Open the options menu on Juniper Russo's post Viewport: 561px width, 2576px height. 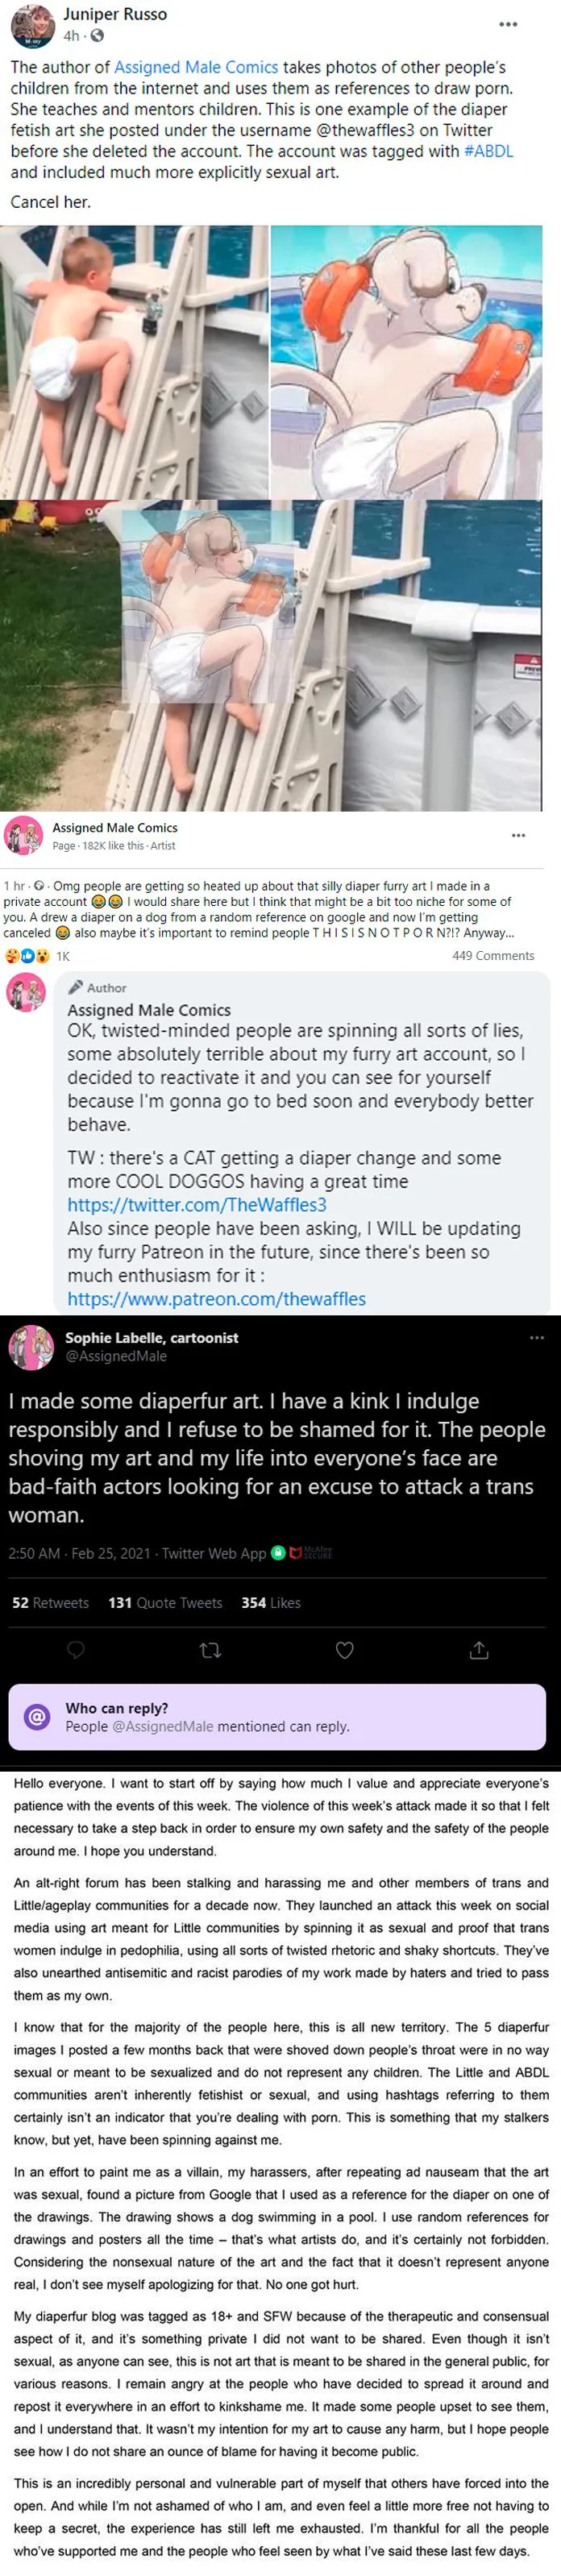click(508, 24)
